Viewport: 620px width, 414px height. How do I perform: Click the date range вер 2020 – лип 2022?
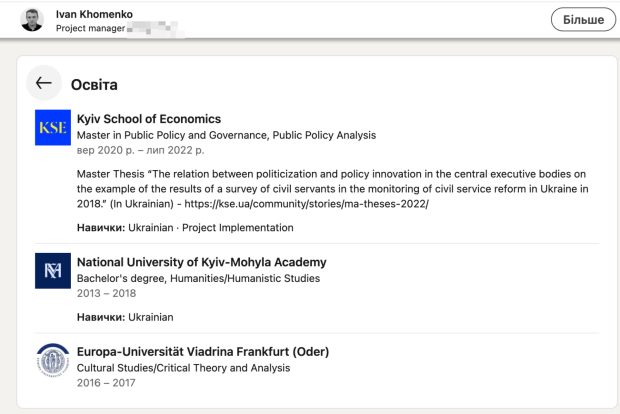tap(140, 150)
